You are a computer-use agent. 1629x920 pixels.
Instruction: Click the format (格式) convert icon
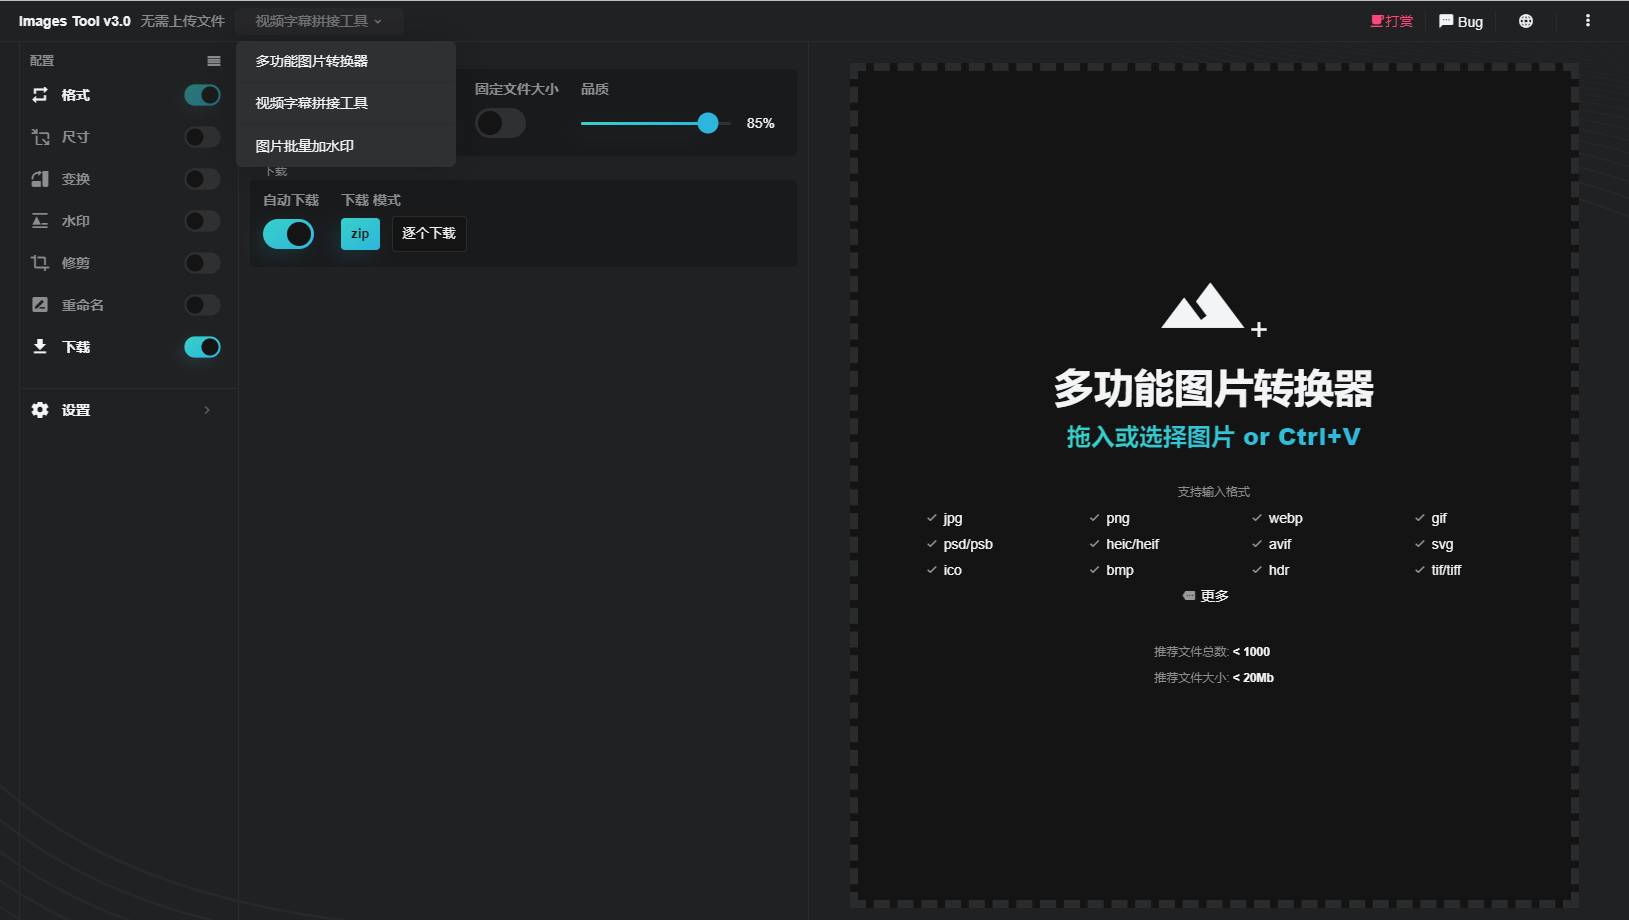pos(40,95)
